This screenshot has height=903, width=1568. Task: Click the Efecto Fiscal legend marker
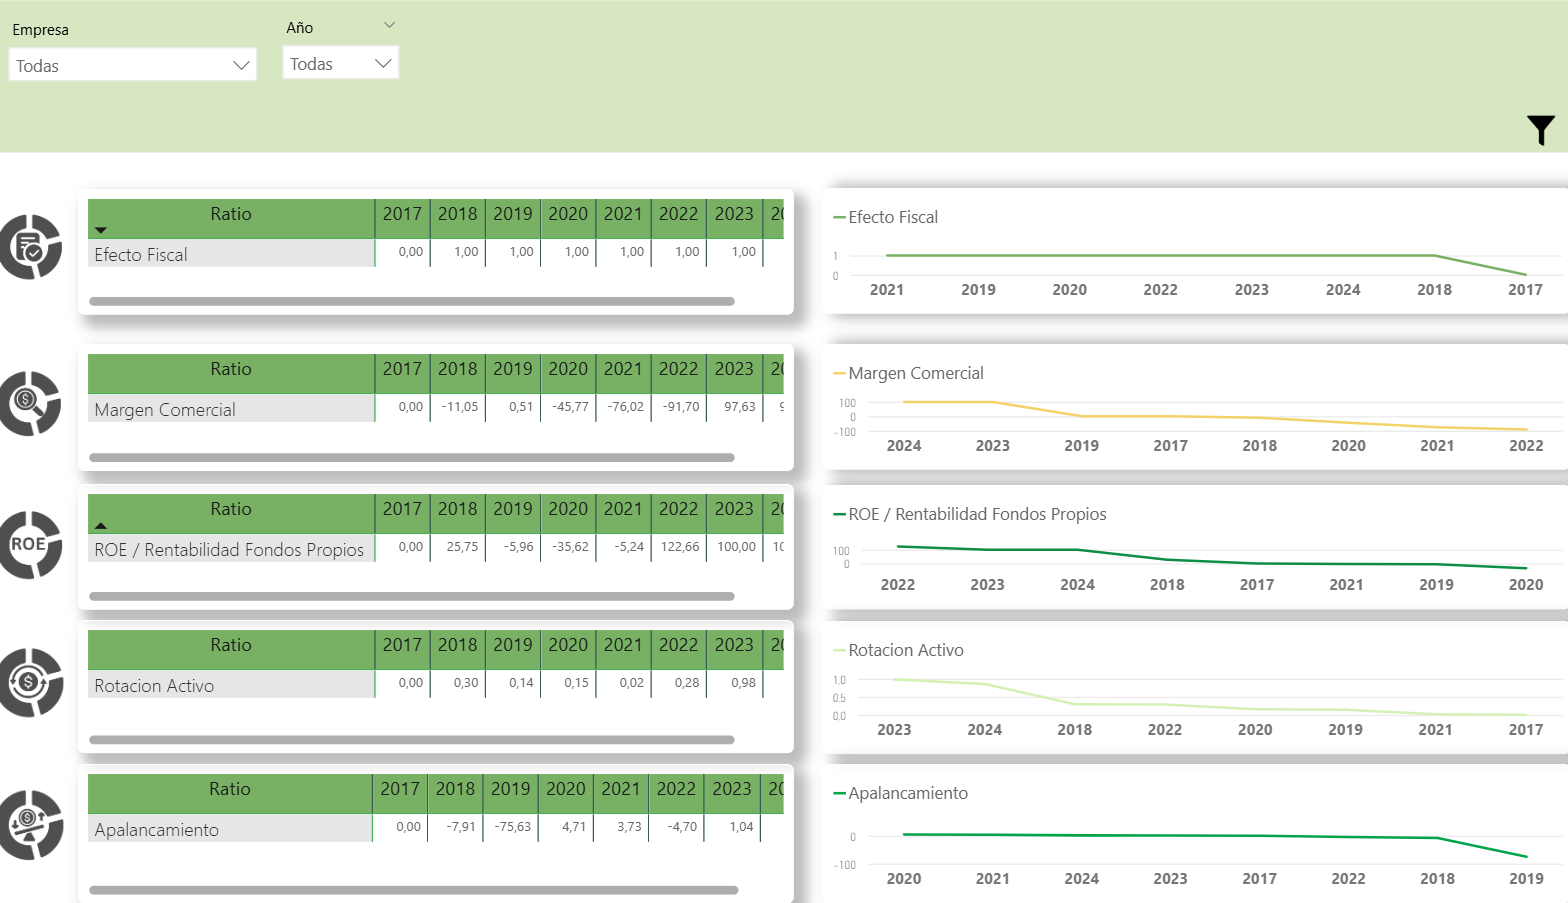tap(839, 218)
